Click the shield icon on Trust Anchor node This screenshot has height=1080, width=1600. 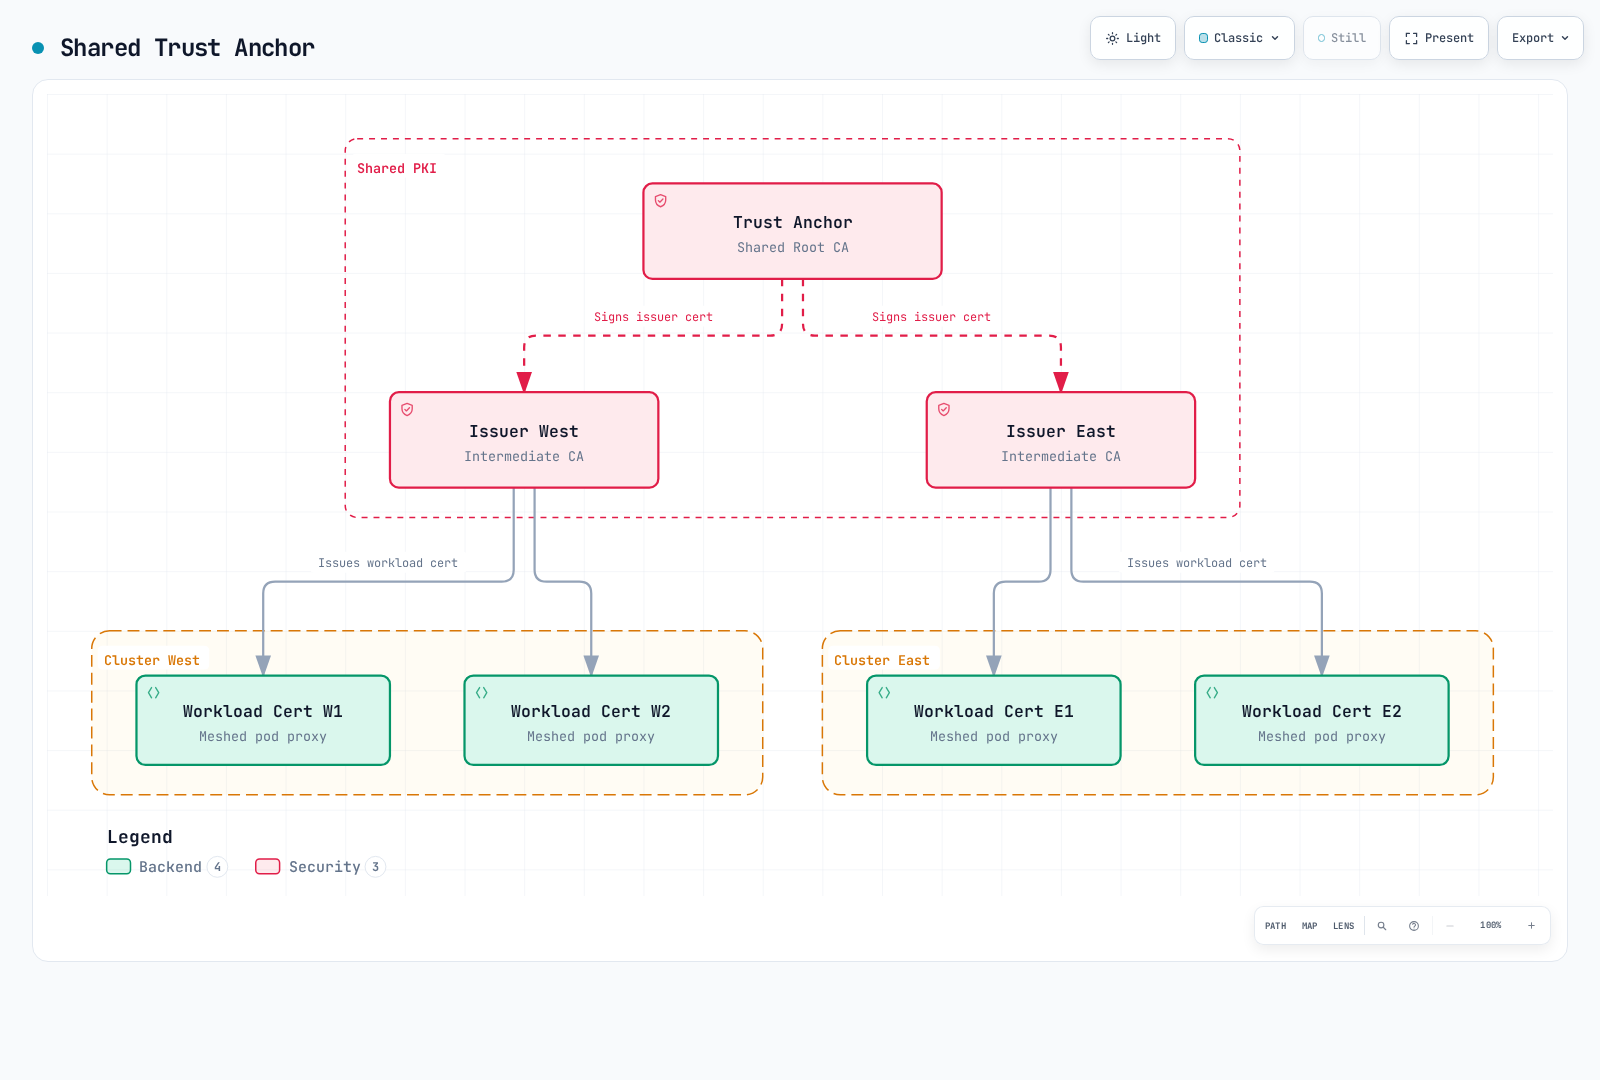[x=661, y=201]
